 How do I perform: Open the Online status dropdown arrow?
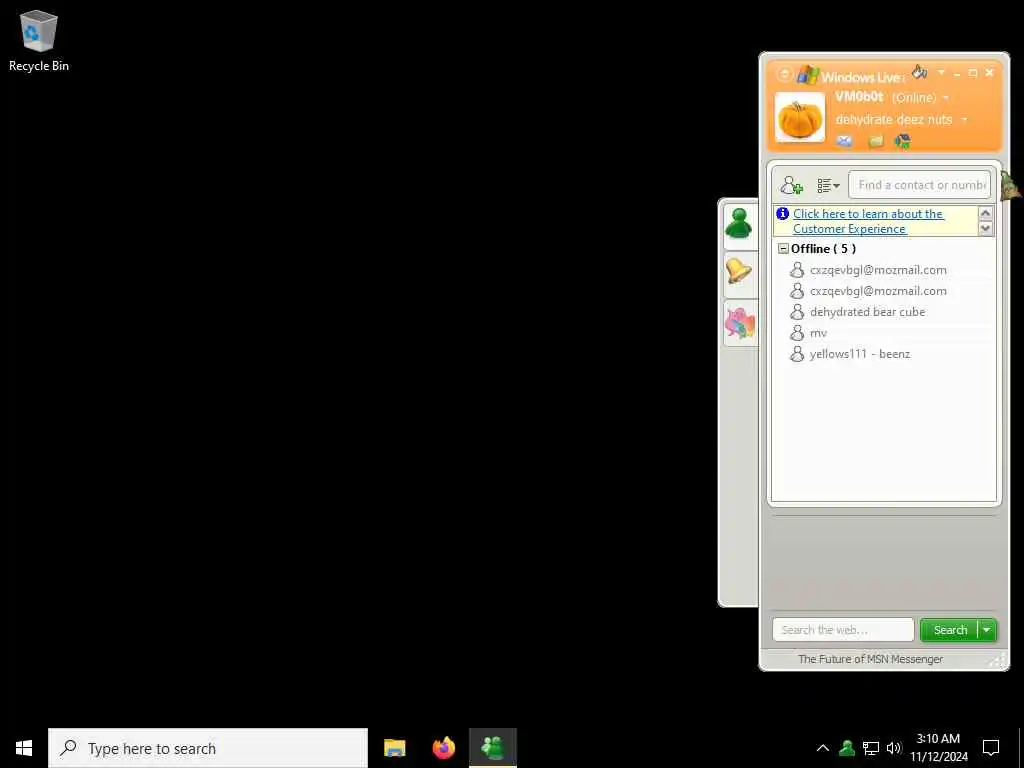[x=946, y=99]
